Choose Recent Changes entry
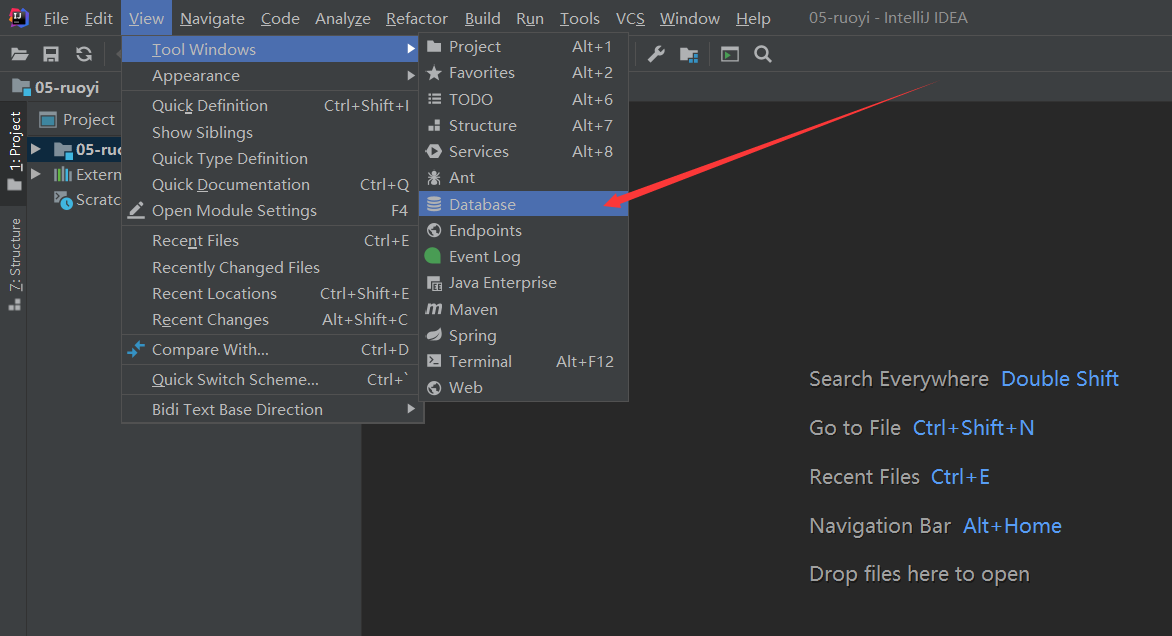 point(272,320)
